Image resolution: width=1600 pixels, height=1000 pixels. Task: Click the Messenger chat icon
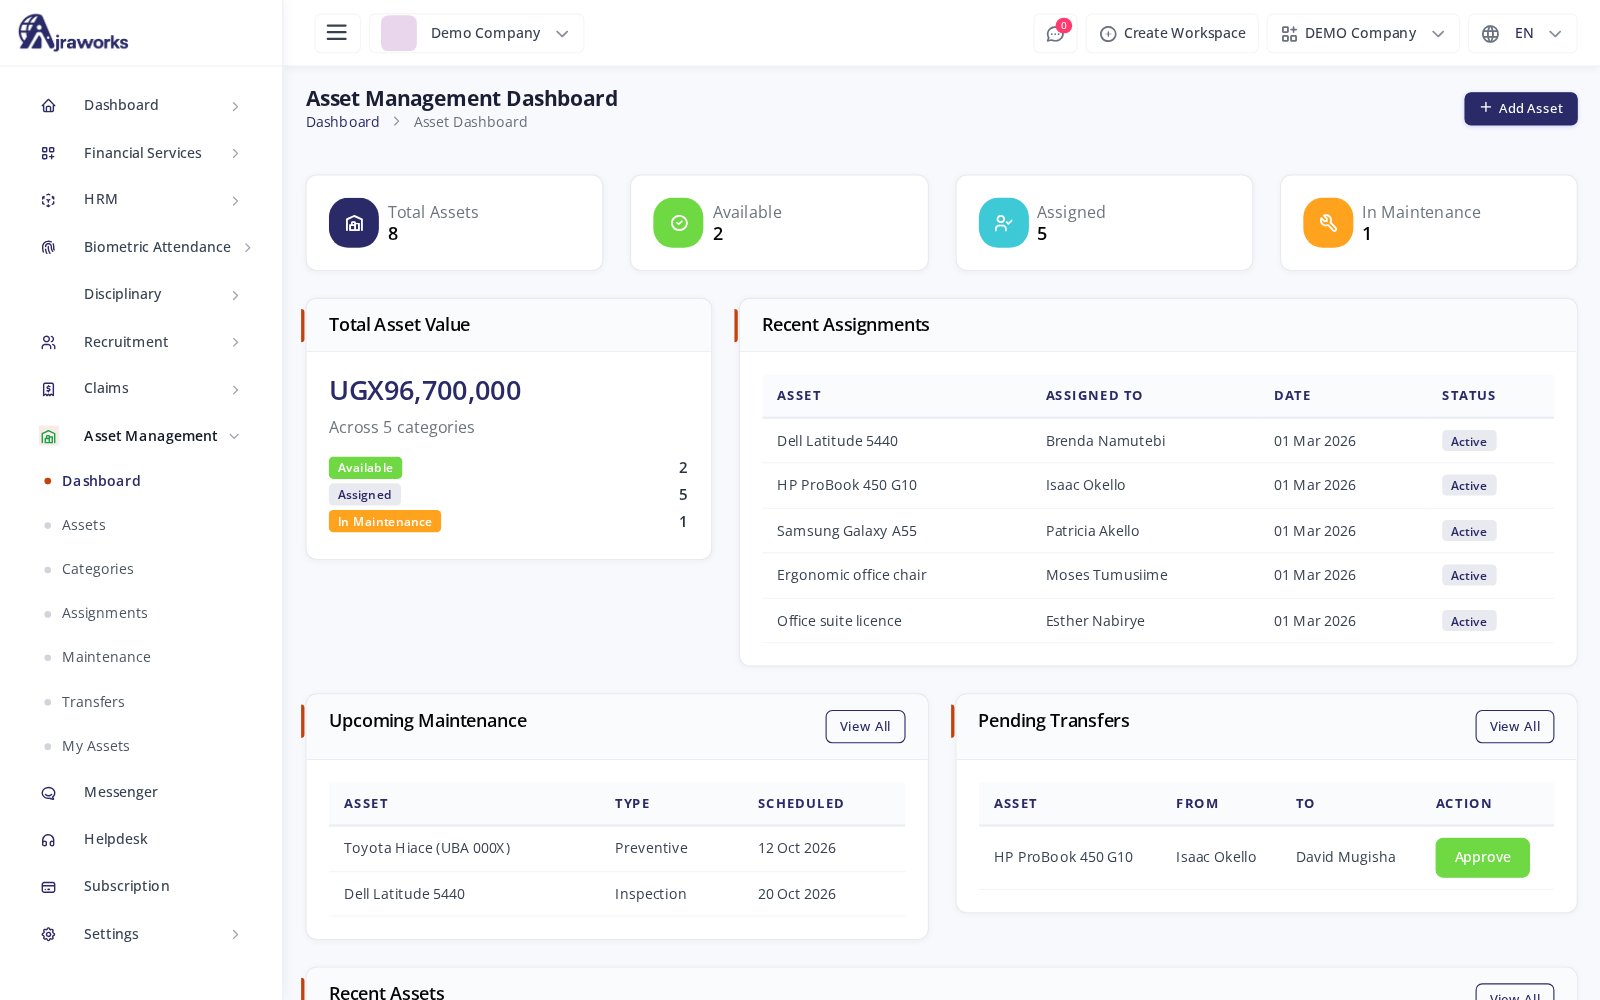pyautogui.click(x=48, y=793)
